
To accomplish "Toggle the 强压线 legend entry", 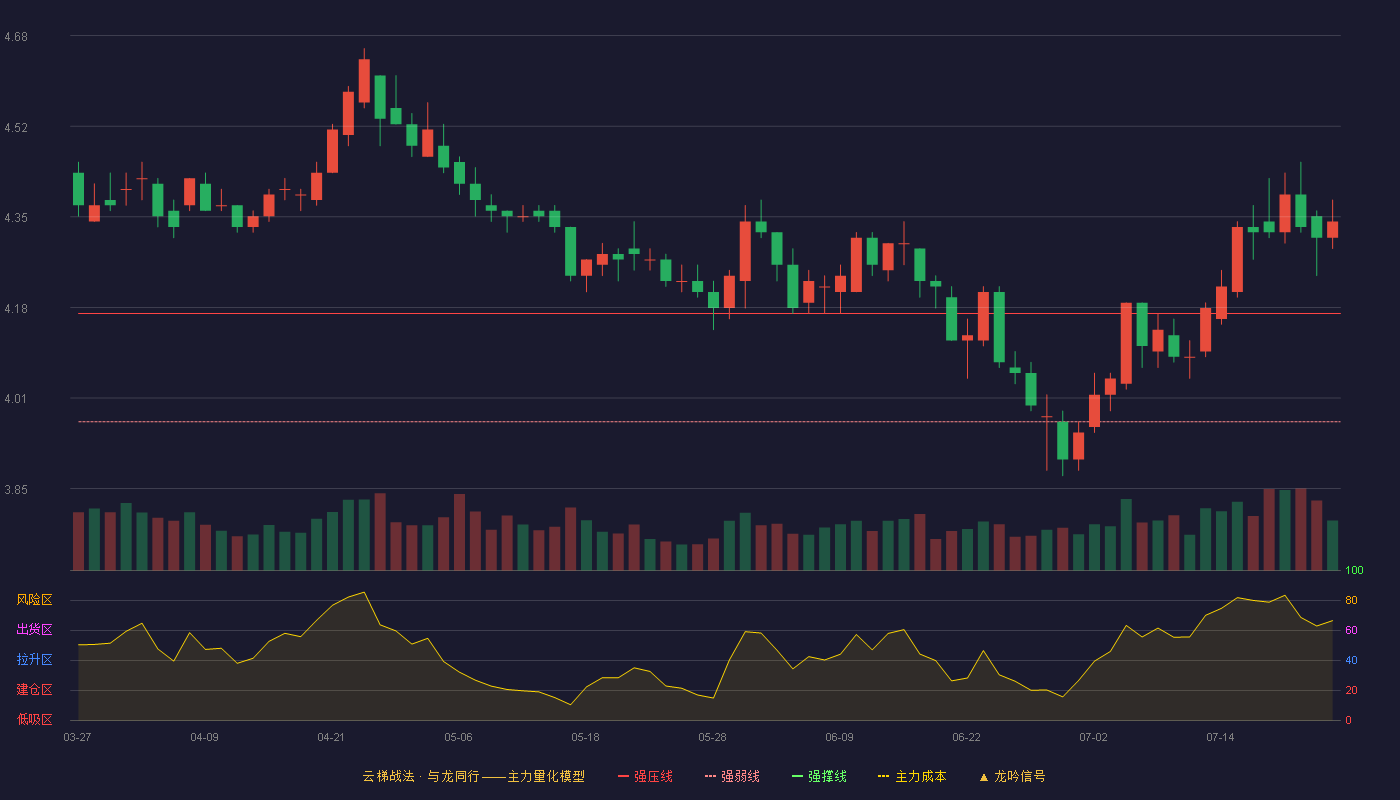I will pos(645,777).
